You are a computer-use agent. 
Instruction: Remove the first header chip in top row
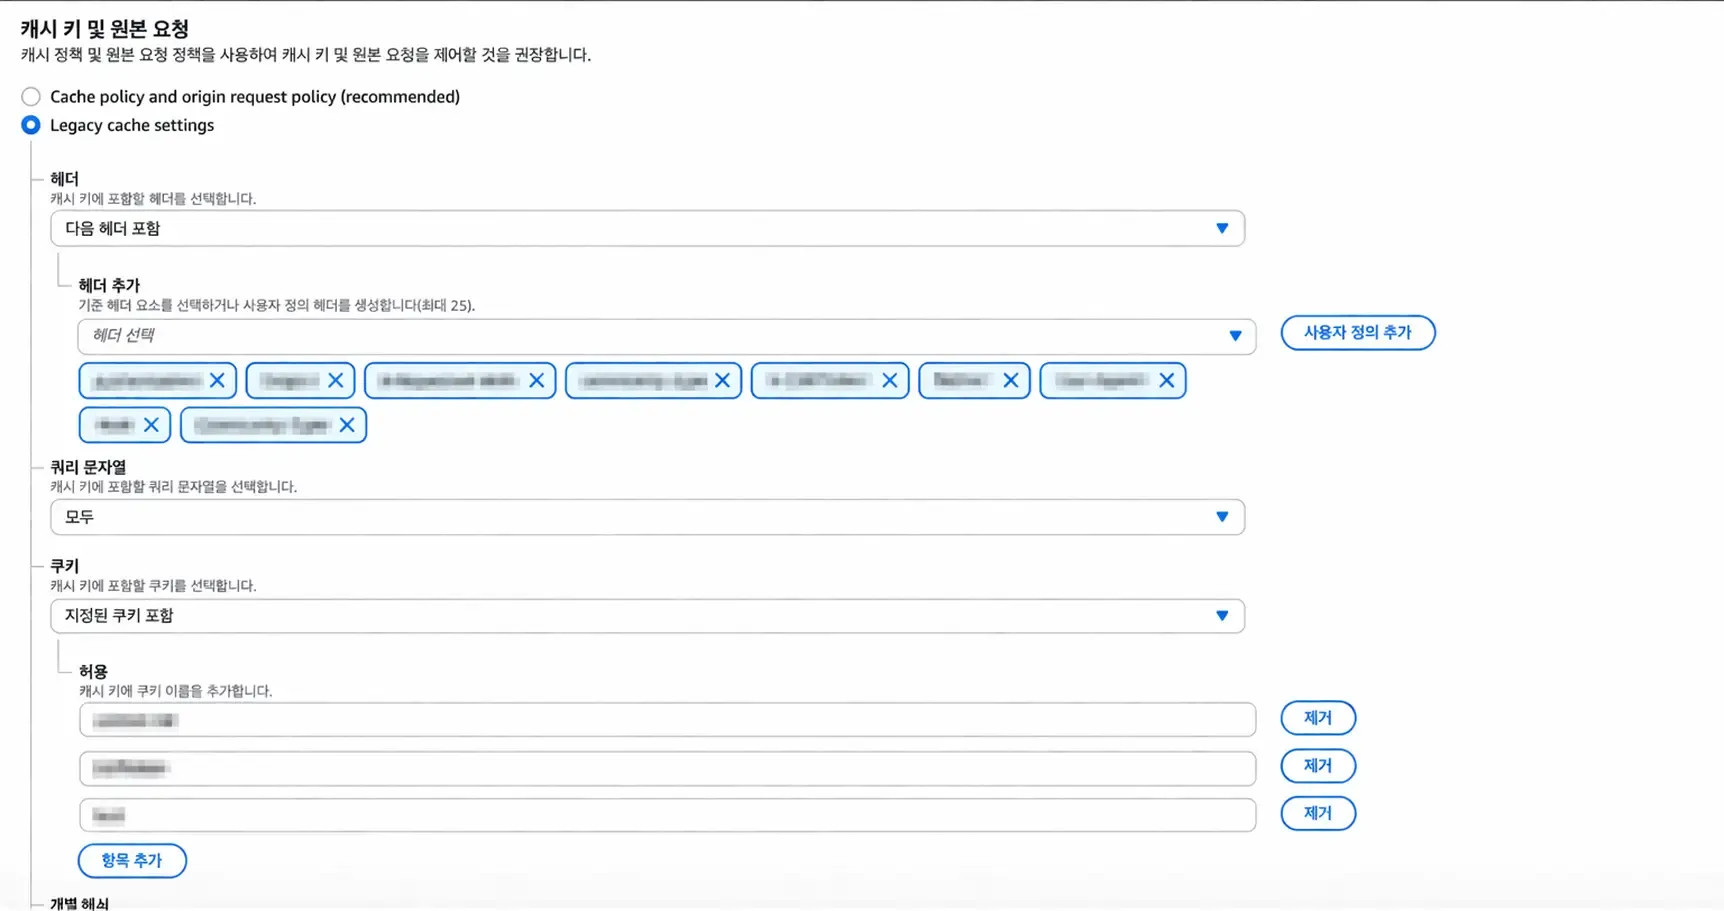click(217, 381)
